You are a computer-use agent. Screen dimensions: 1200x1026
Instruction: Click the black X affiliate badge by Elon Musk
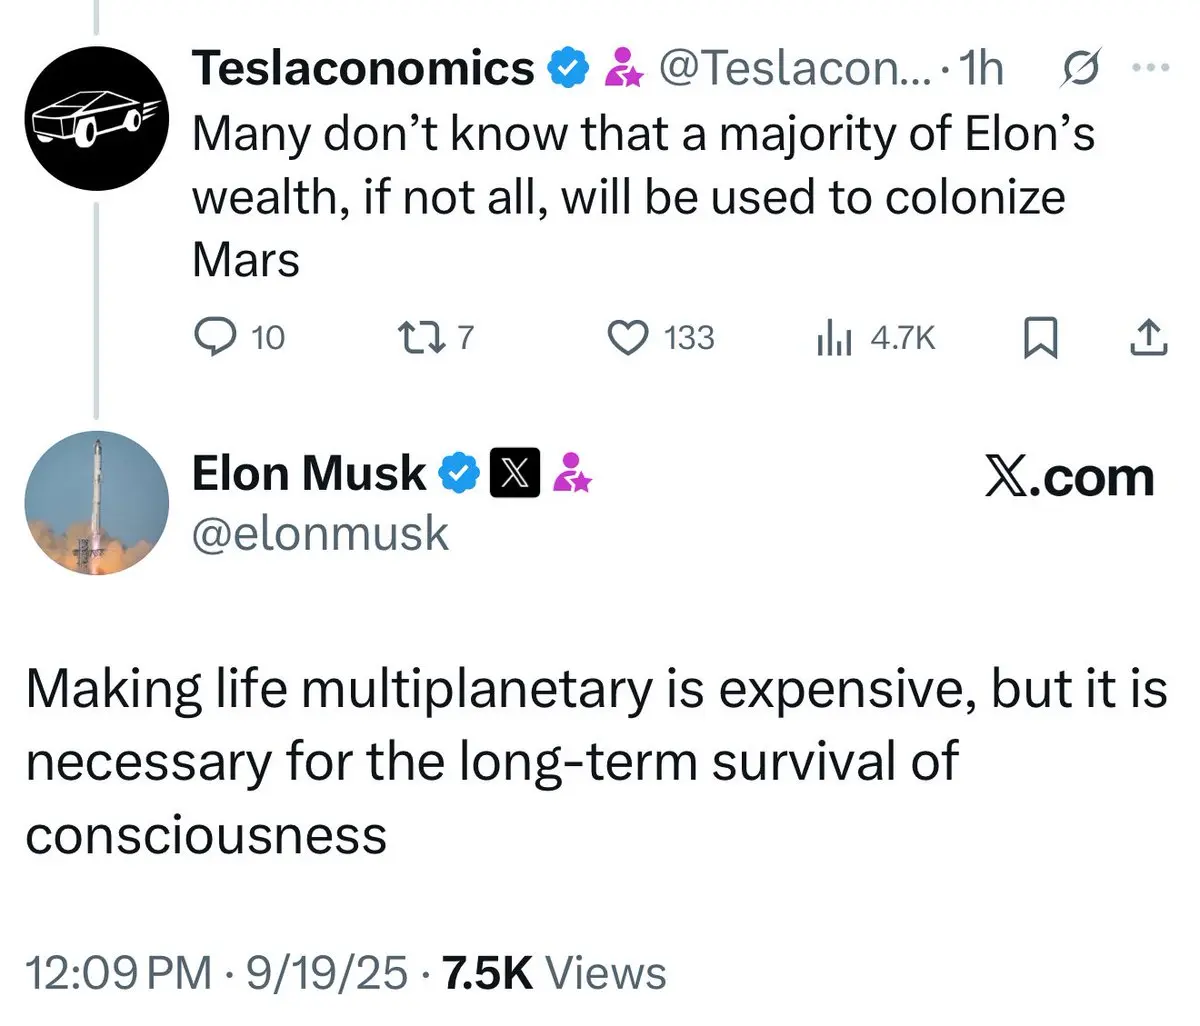tap(515, 474)
